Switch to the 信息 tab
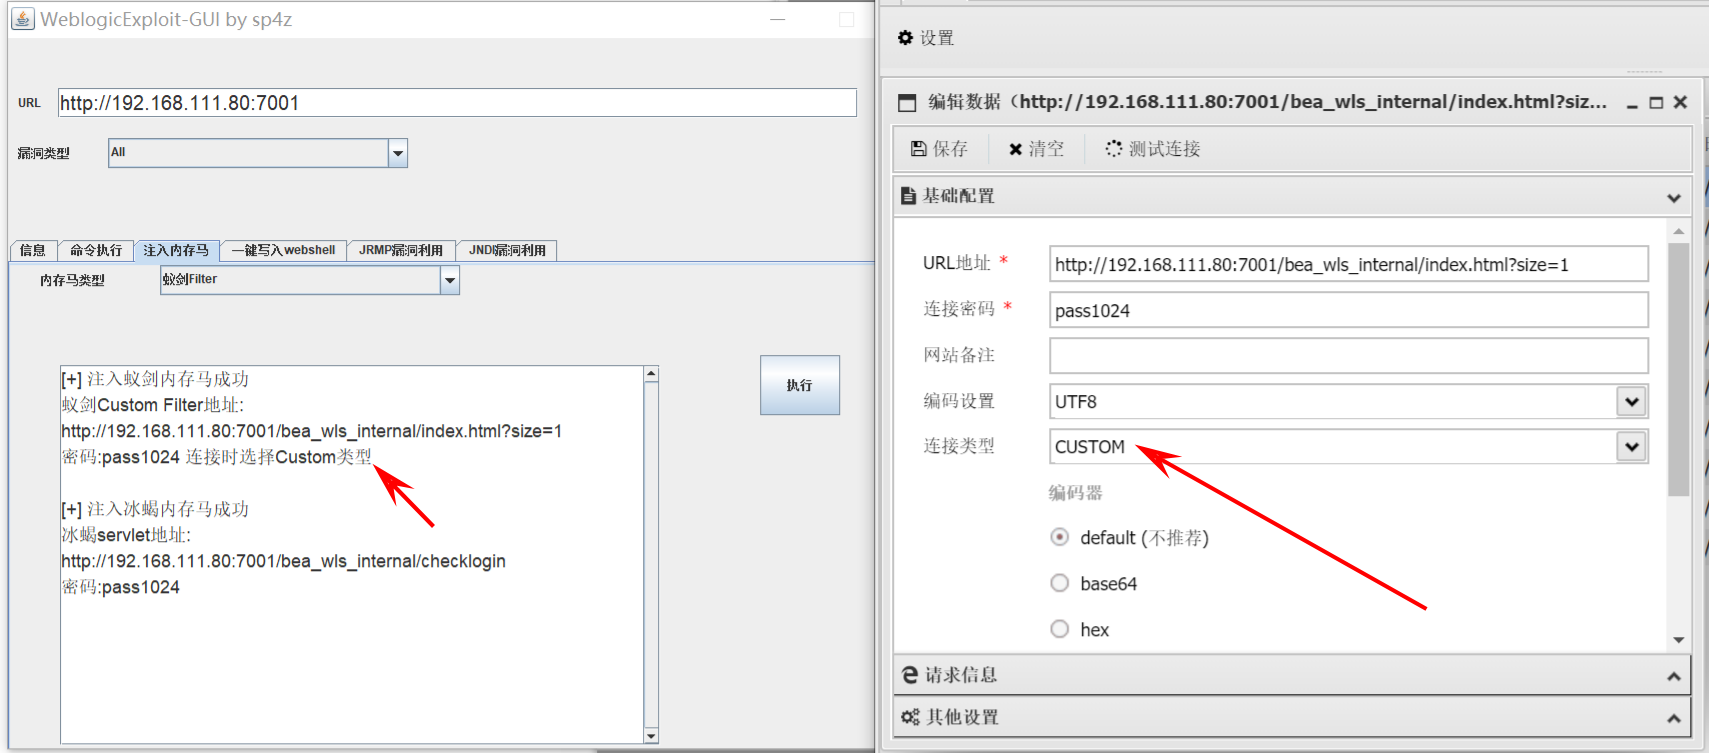Viewport: 1709px width, 753px height. click(x=33, y=251)
